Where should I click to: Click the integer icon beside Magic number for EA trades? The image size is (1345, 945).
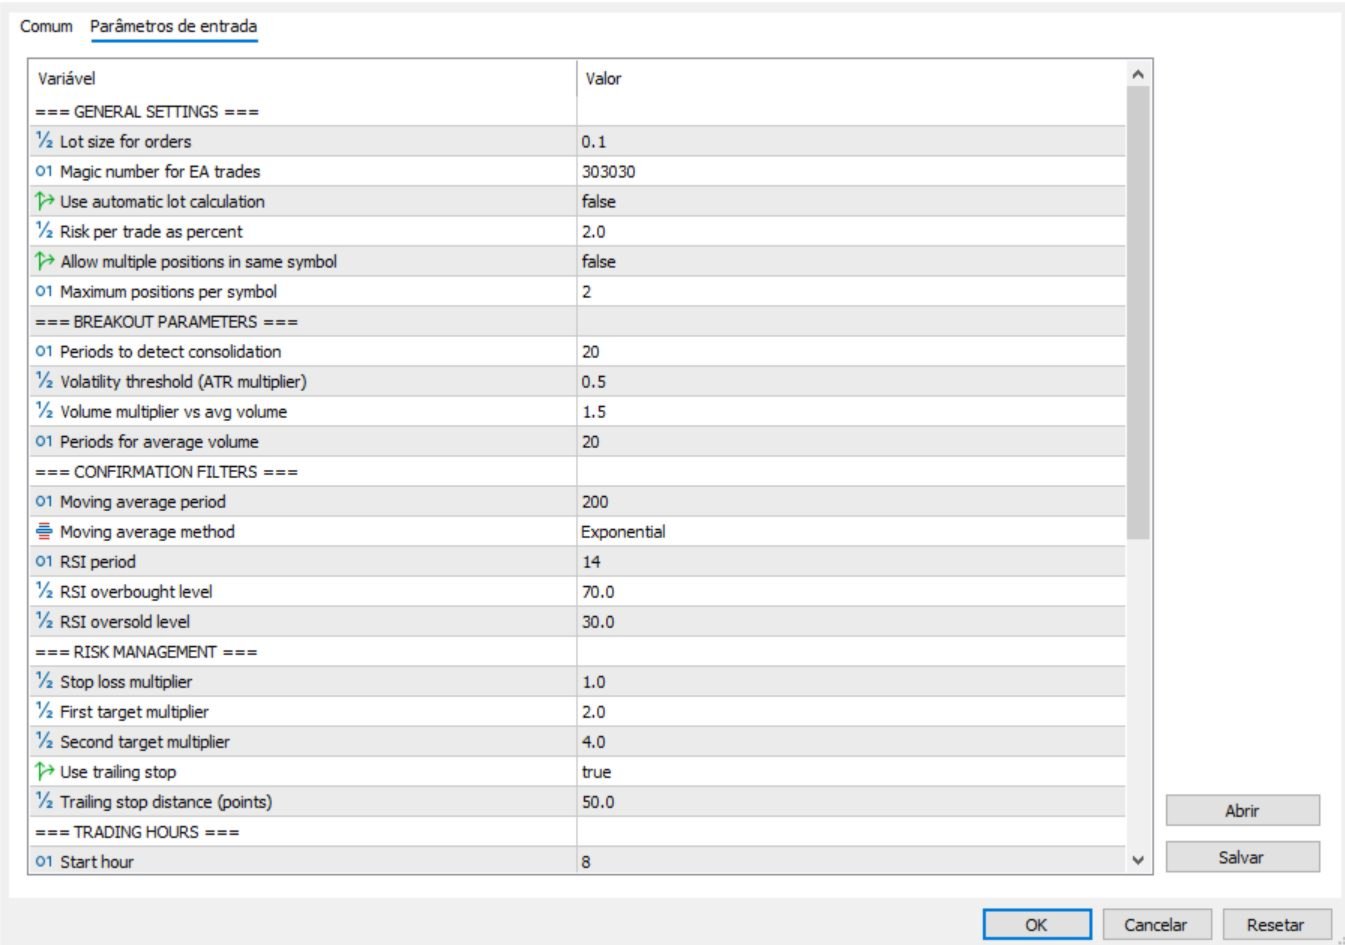tap(44, 171)
